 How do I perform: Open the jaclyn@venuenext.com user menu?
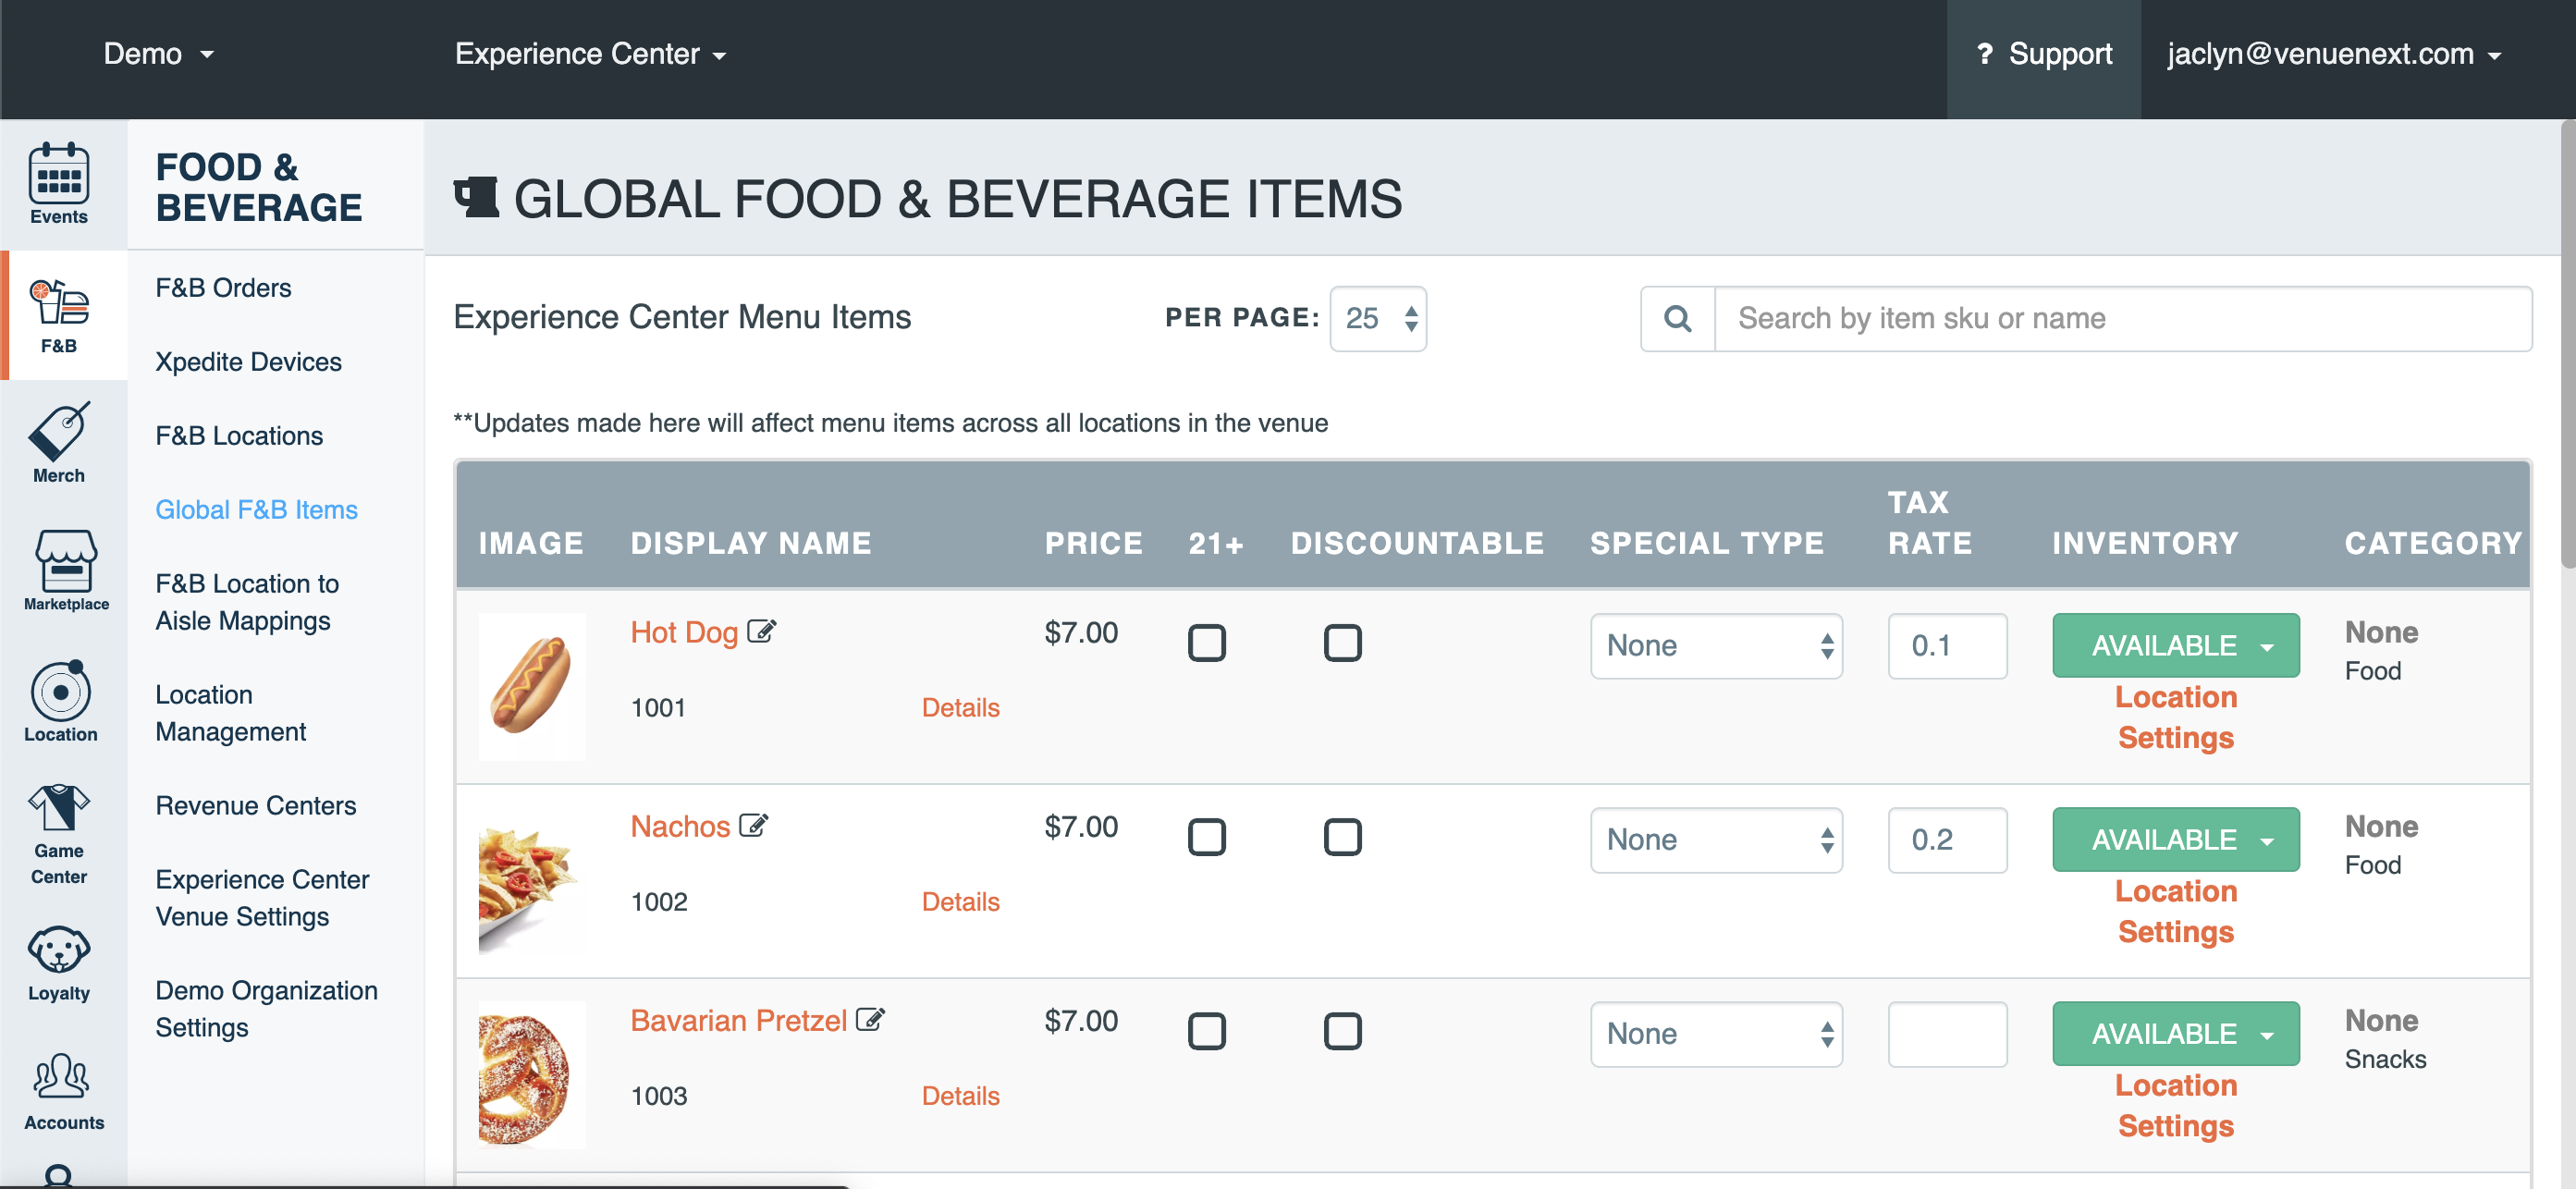[x=2334, y=54]
